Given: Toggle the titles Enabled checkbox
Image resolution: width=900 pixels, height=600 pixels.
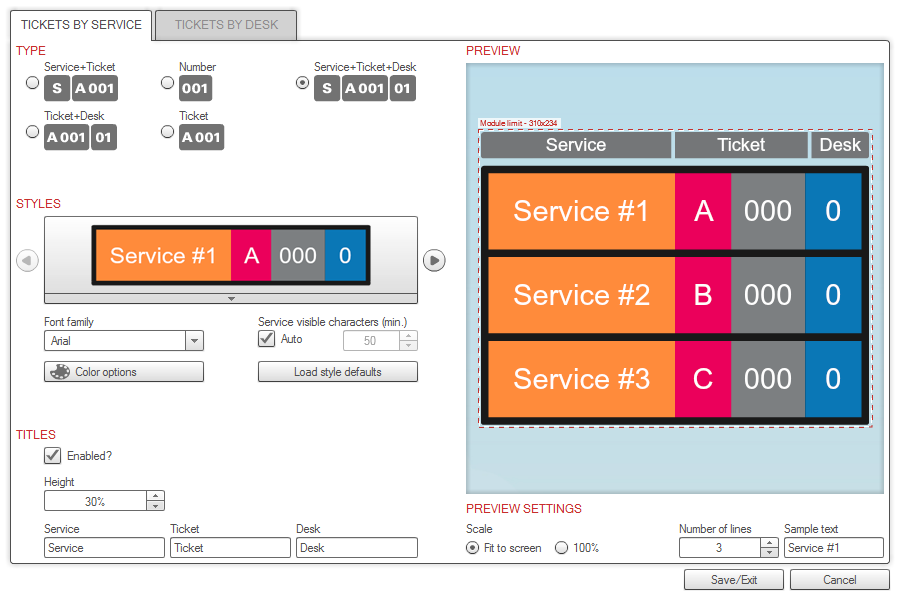Looking at the screenshot, I should pyautogui.click(x=52, y=455).
